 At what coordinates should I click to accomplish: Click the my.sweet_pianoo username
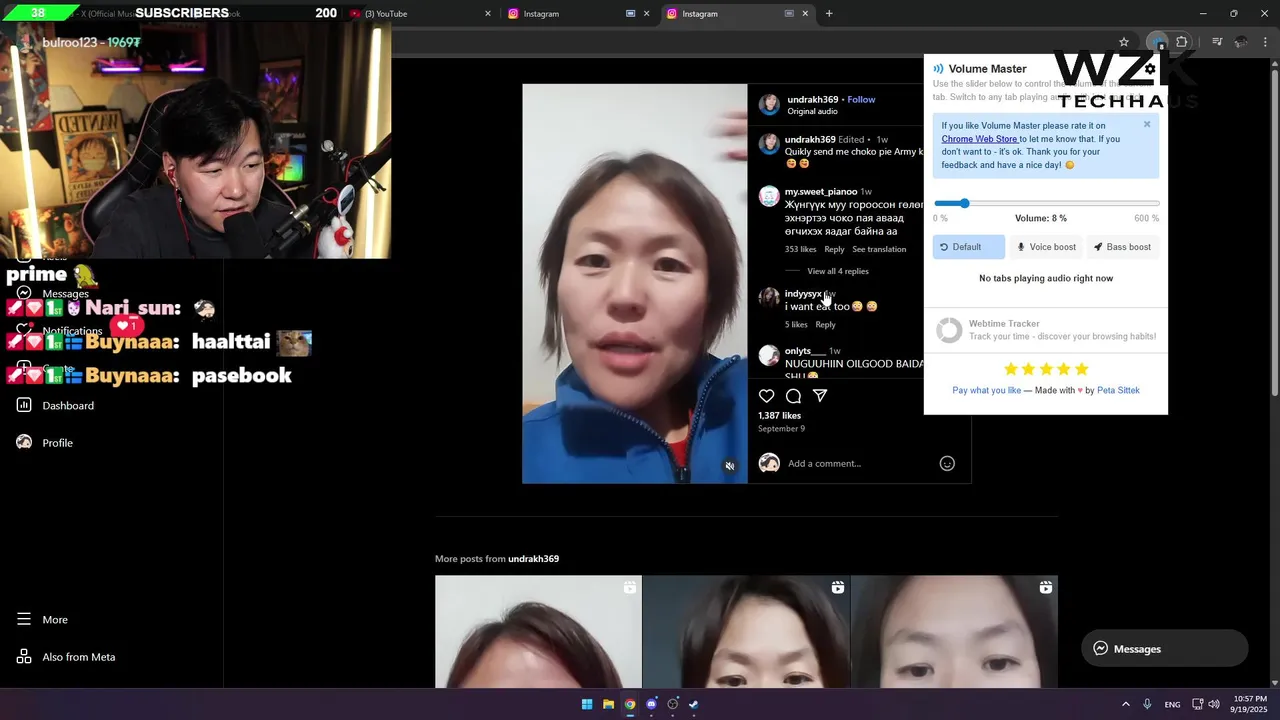click(821, 191)
